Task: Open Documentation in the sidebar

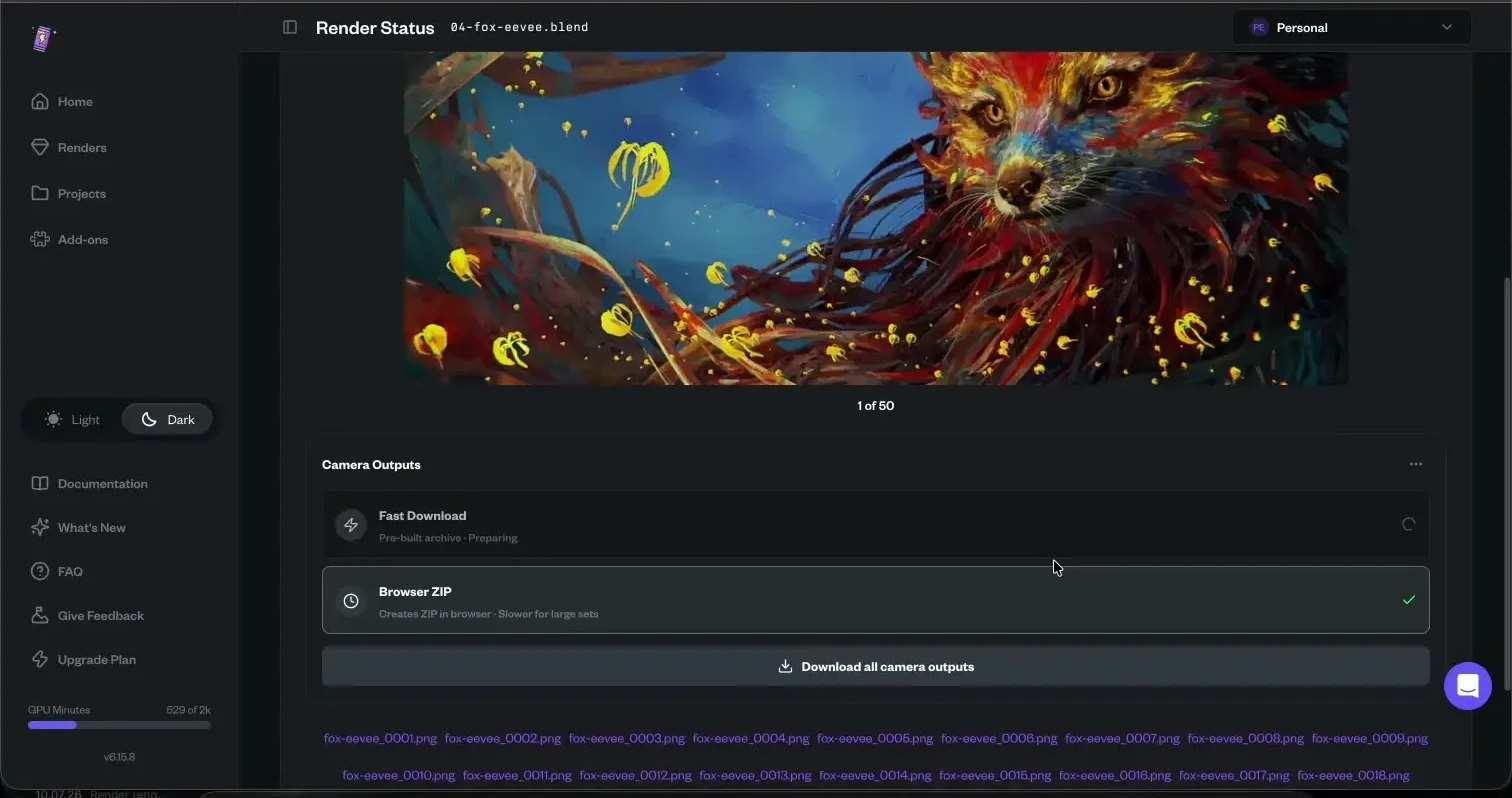Action: tap(102, 483)
